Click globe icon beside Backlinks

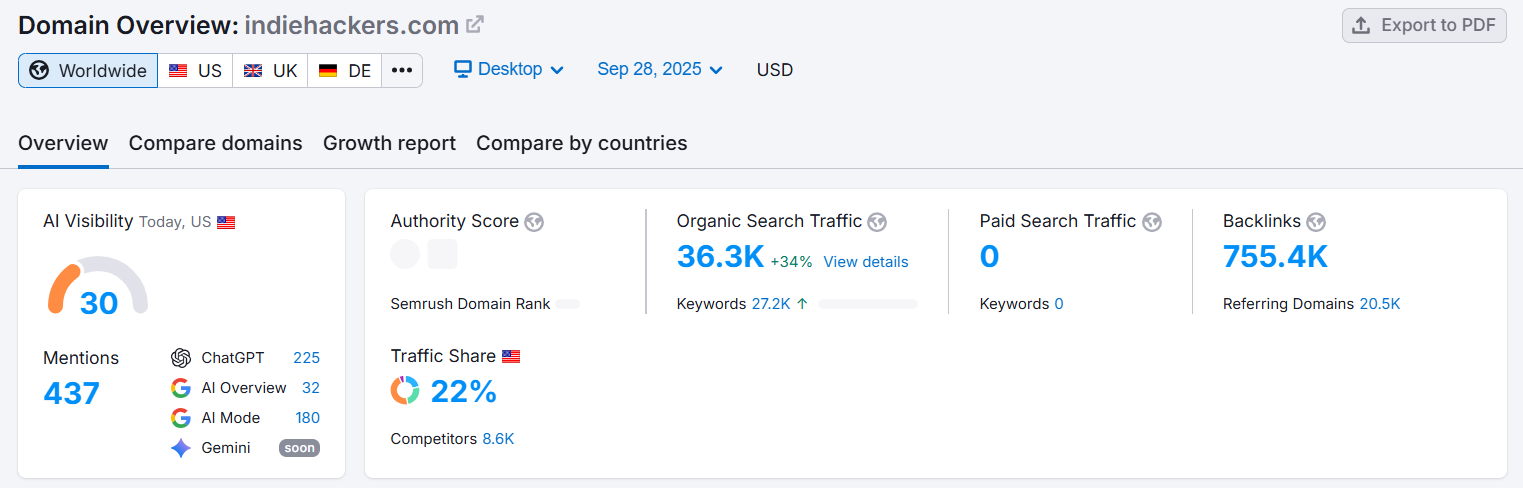click(x=1316, y=222)
